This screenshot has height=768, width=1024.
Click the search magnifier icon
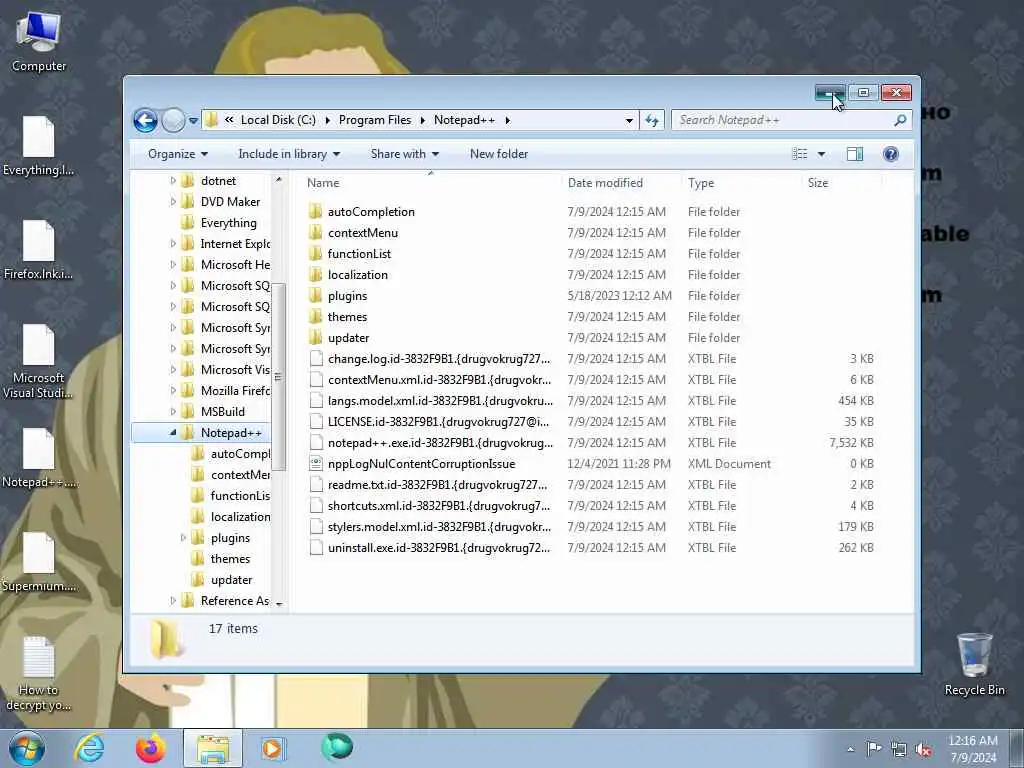point(900,120)
